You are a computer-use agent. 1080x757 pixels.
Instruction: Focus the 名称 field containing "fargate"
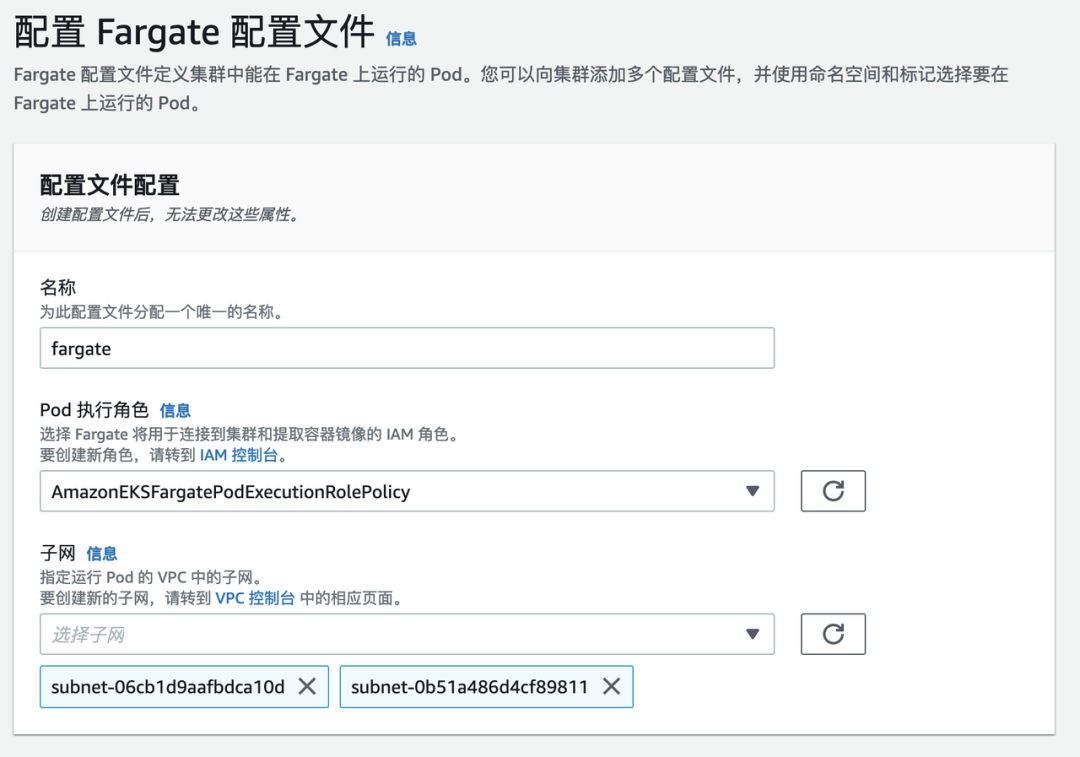pos(407,349)
